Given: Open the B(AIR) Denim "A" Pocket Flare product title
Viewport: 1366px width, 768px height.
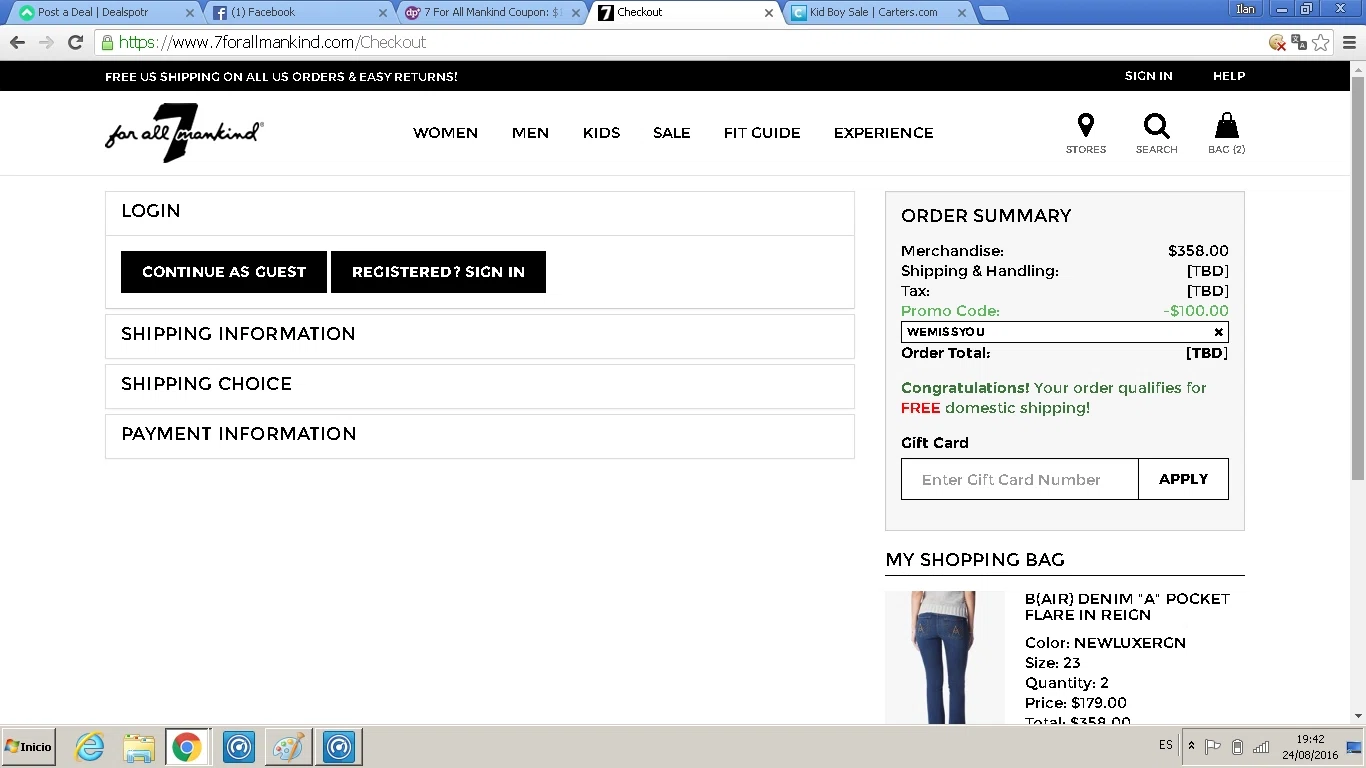Looking at the screenshot, I should (1127, 607).
